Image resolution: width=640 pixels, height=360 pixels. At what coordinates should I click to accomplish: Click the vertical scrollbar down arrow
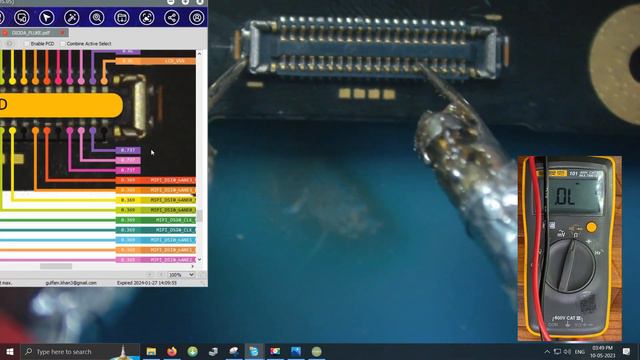tap(199, 260)
